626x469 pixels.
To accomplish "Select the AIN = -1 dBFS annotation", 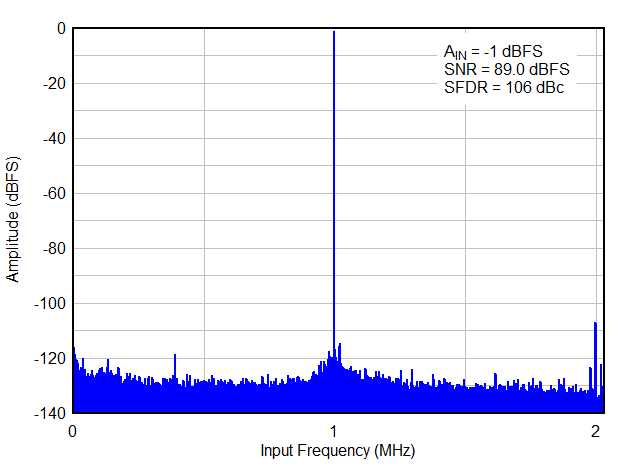I will pos(493,51).
